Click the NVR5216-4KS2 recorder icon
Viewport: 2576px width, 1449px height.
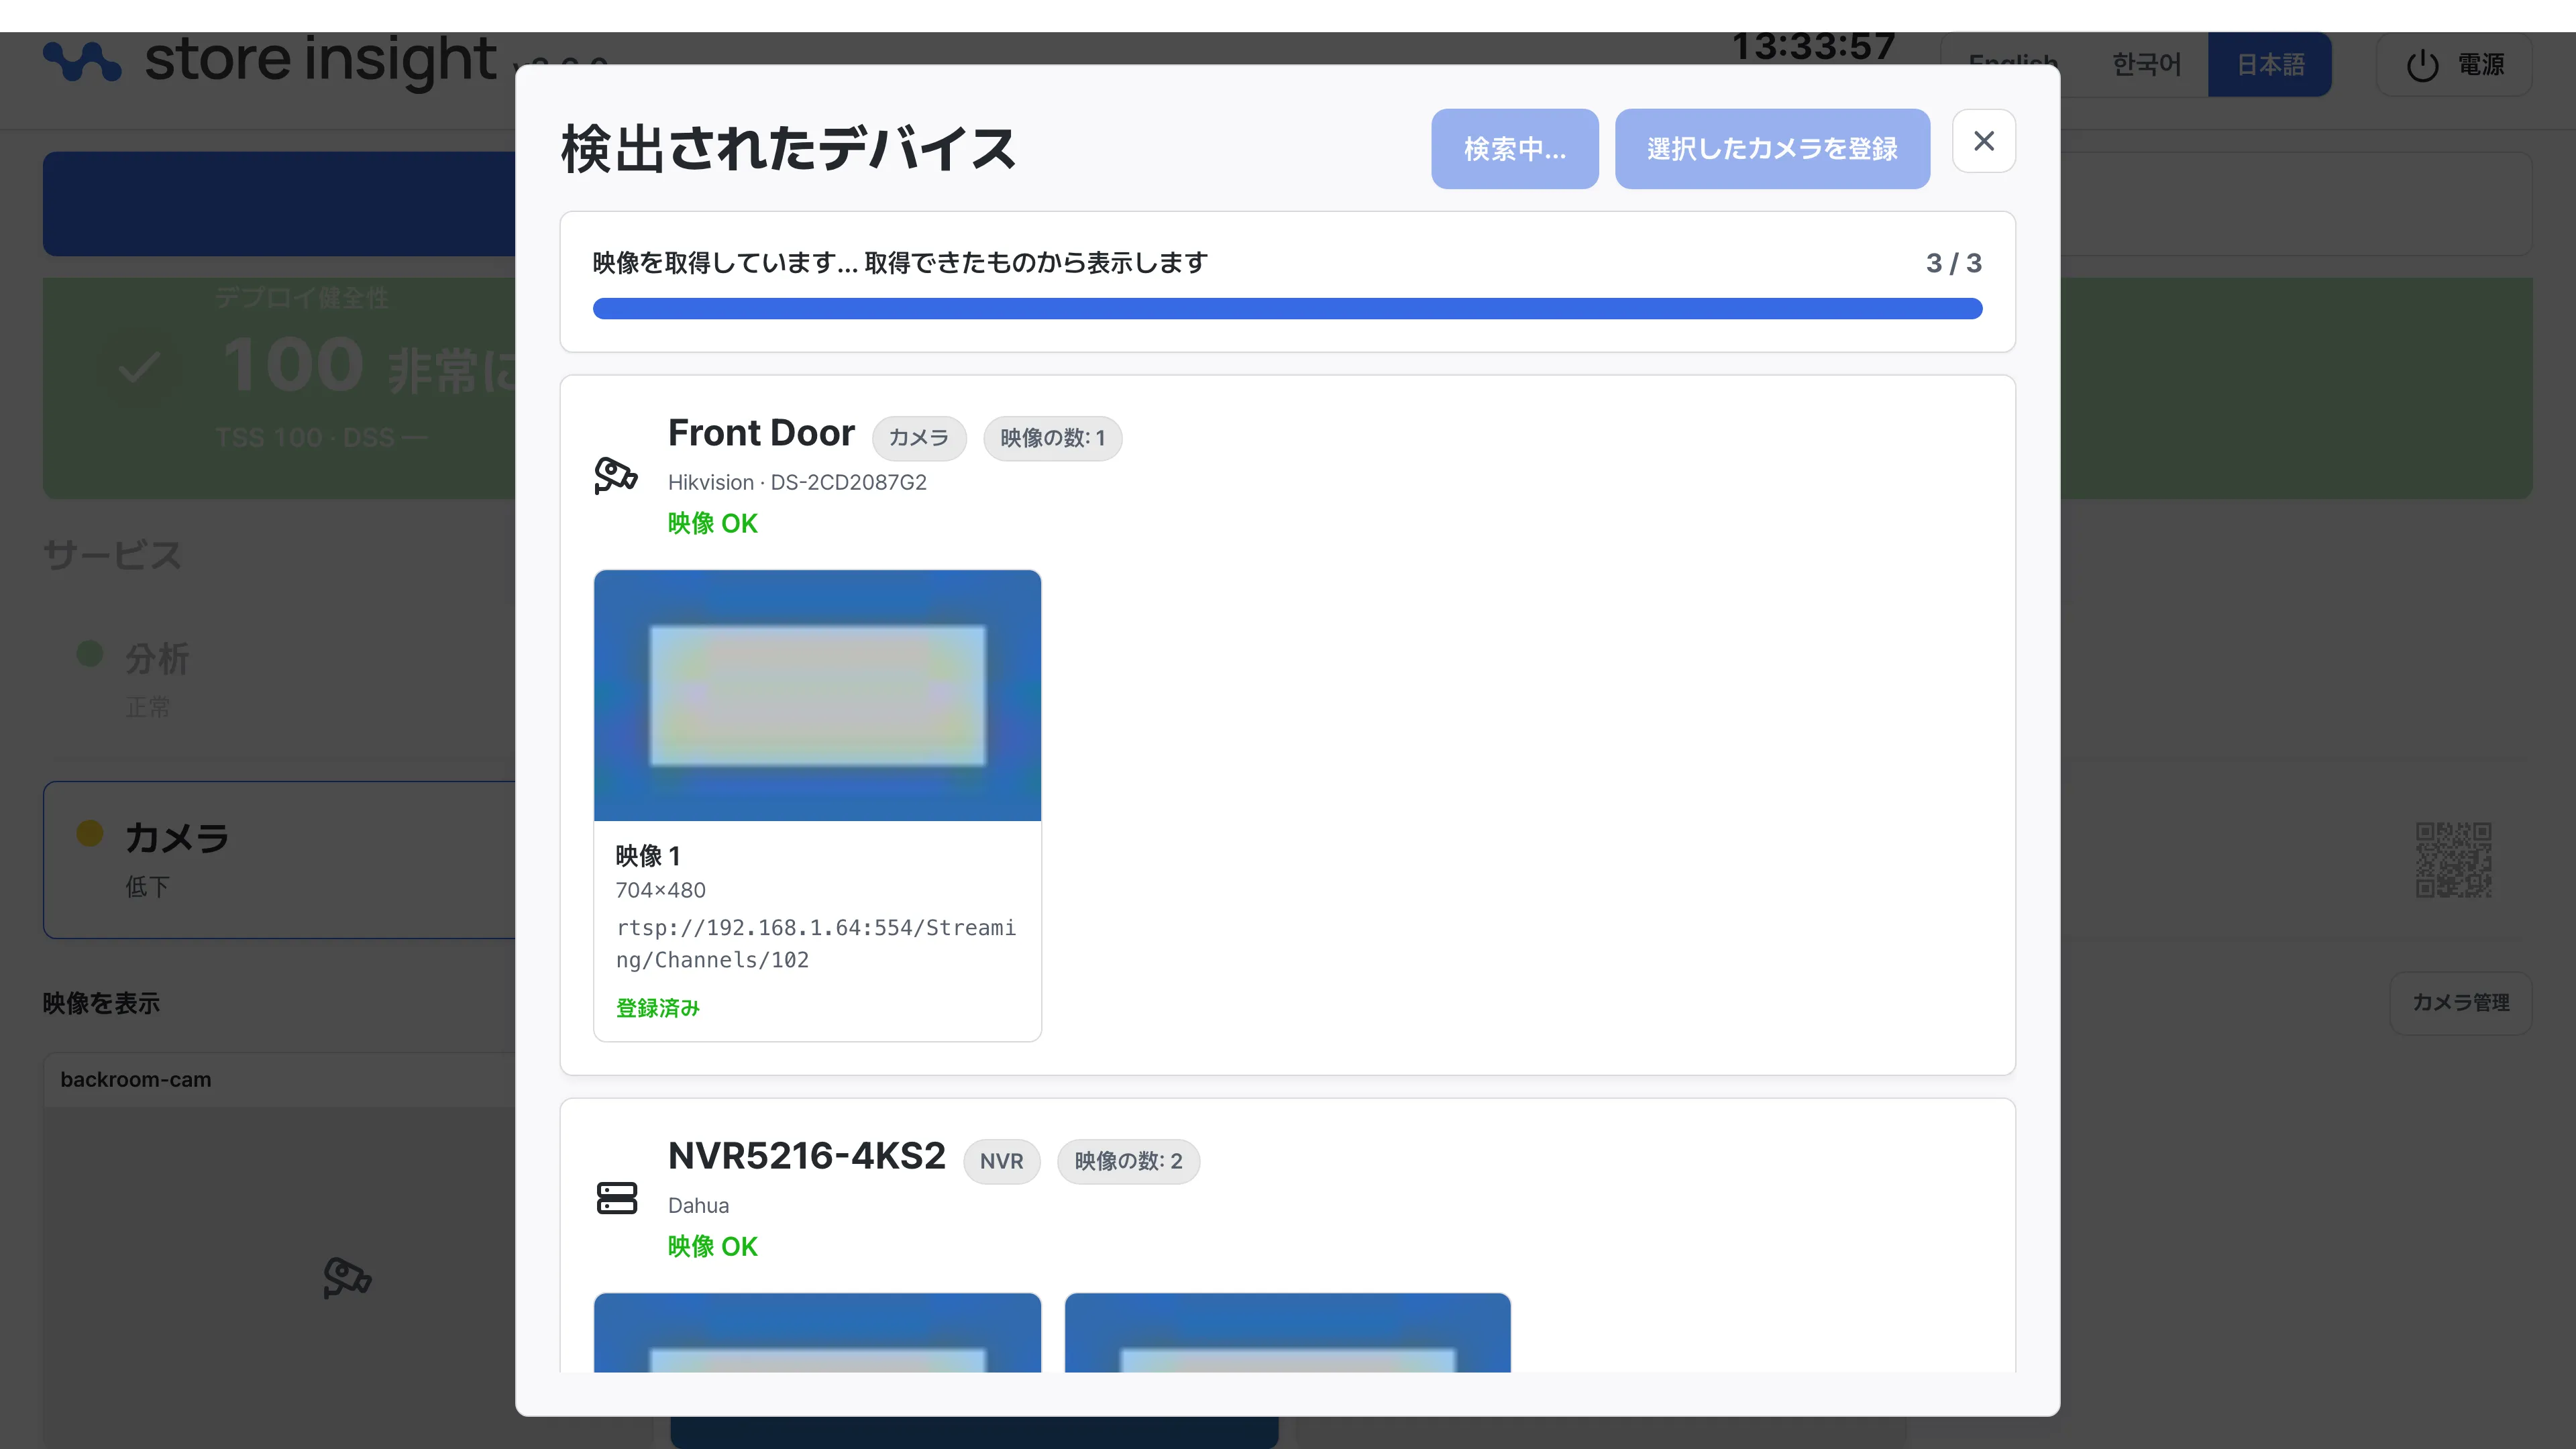pyautogui.click(x=616, y=1198)
